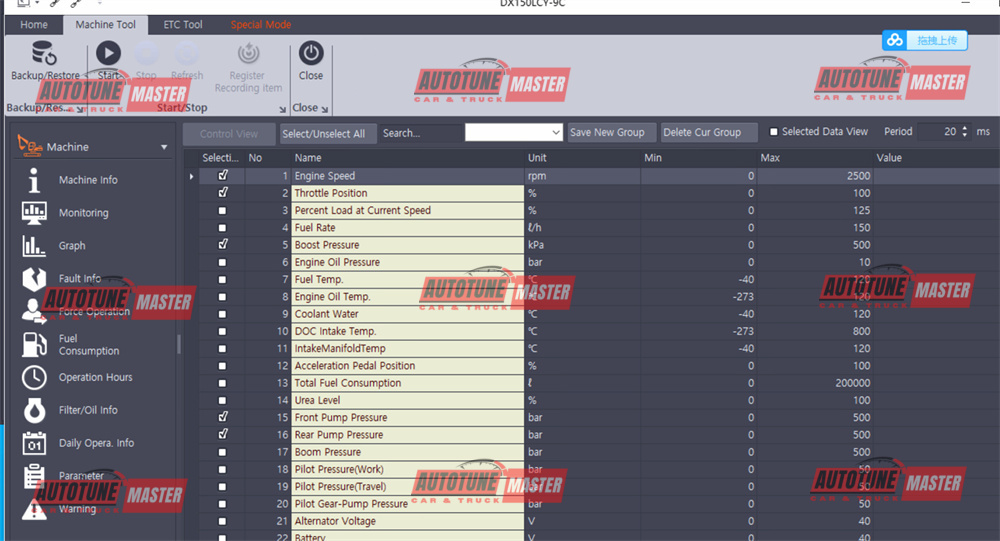1000x541 pixels.
Task: Open the group selection combo box
Action: pos(513,133)
